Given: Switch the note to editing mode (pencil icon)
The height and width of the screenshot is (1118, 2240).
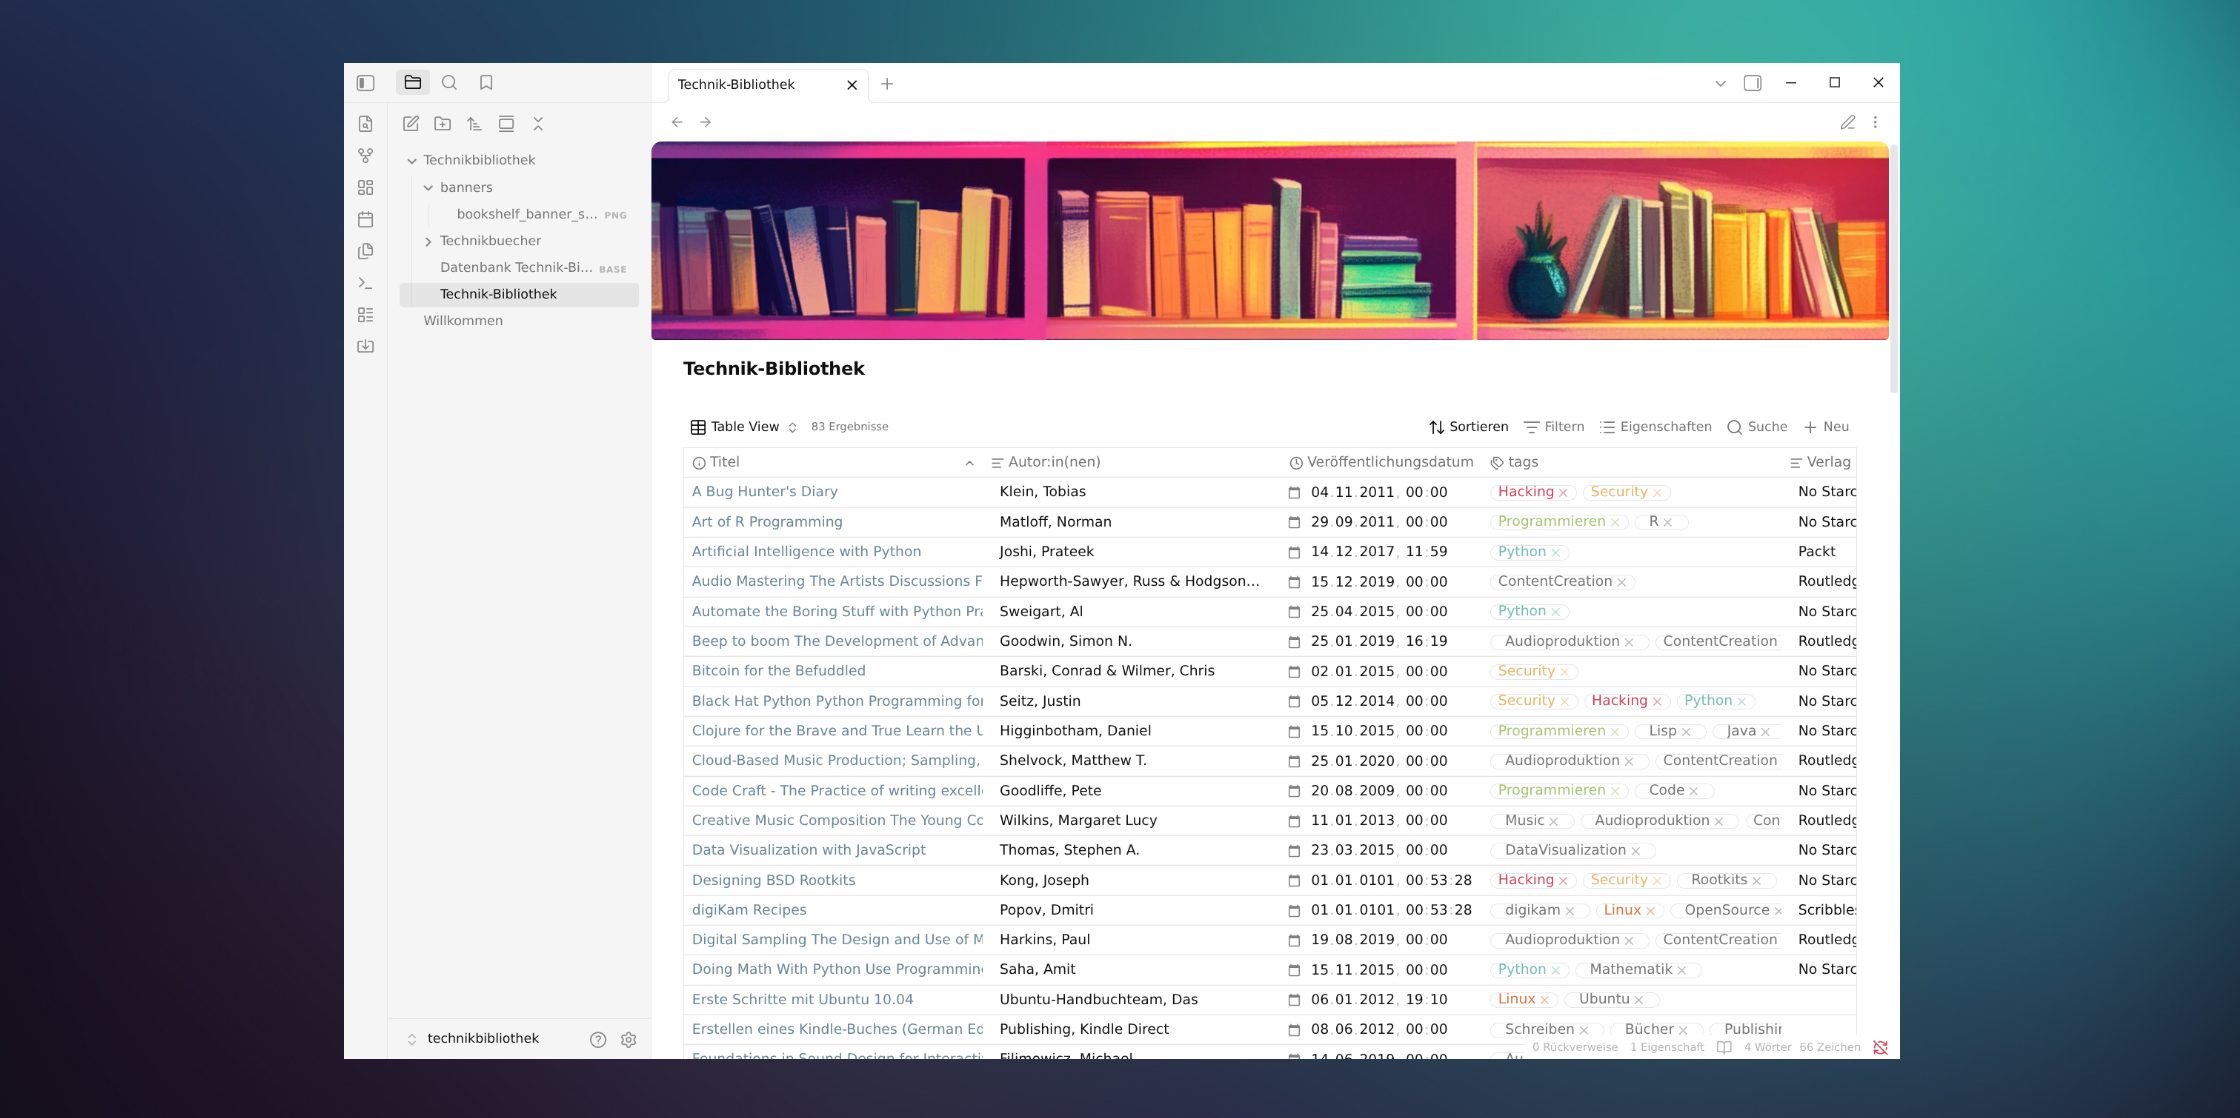Looking at the screenshot, I should pos(1847,122).
